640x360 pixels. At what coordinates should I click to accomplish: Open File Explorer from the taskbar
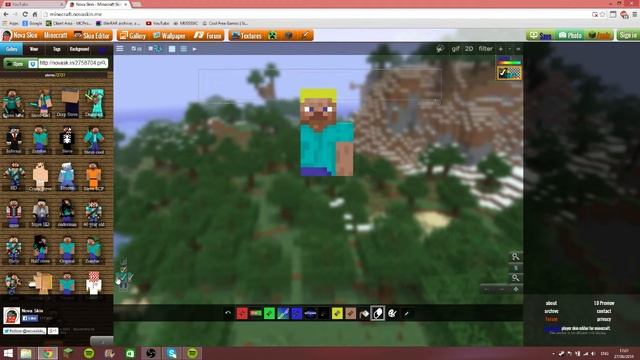[26, 353]
